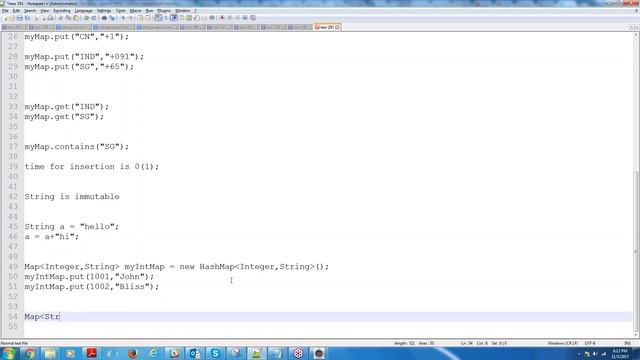Toggle INS insert mode in status bar

[x=628, y=343]
